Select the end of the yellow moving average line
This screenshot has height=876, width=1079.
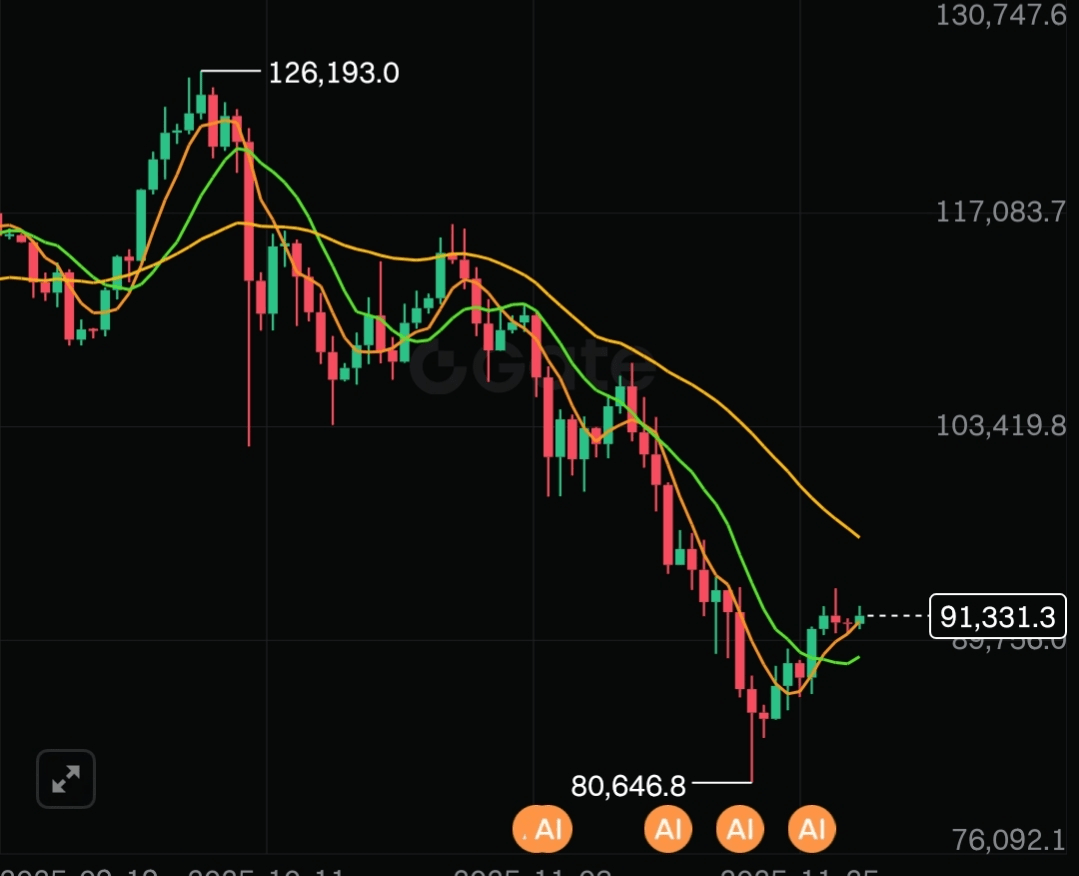[857, 535]
